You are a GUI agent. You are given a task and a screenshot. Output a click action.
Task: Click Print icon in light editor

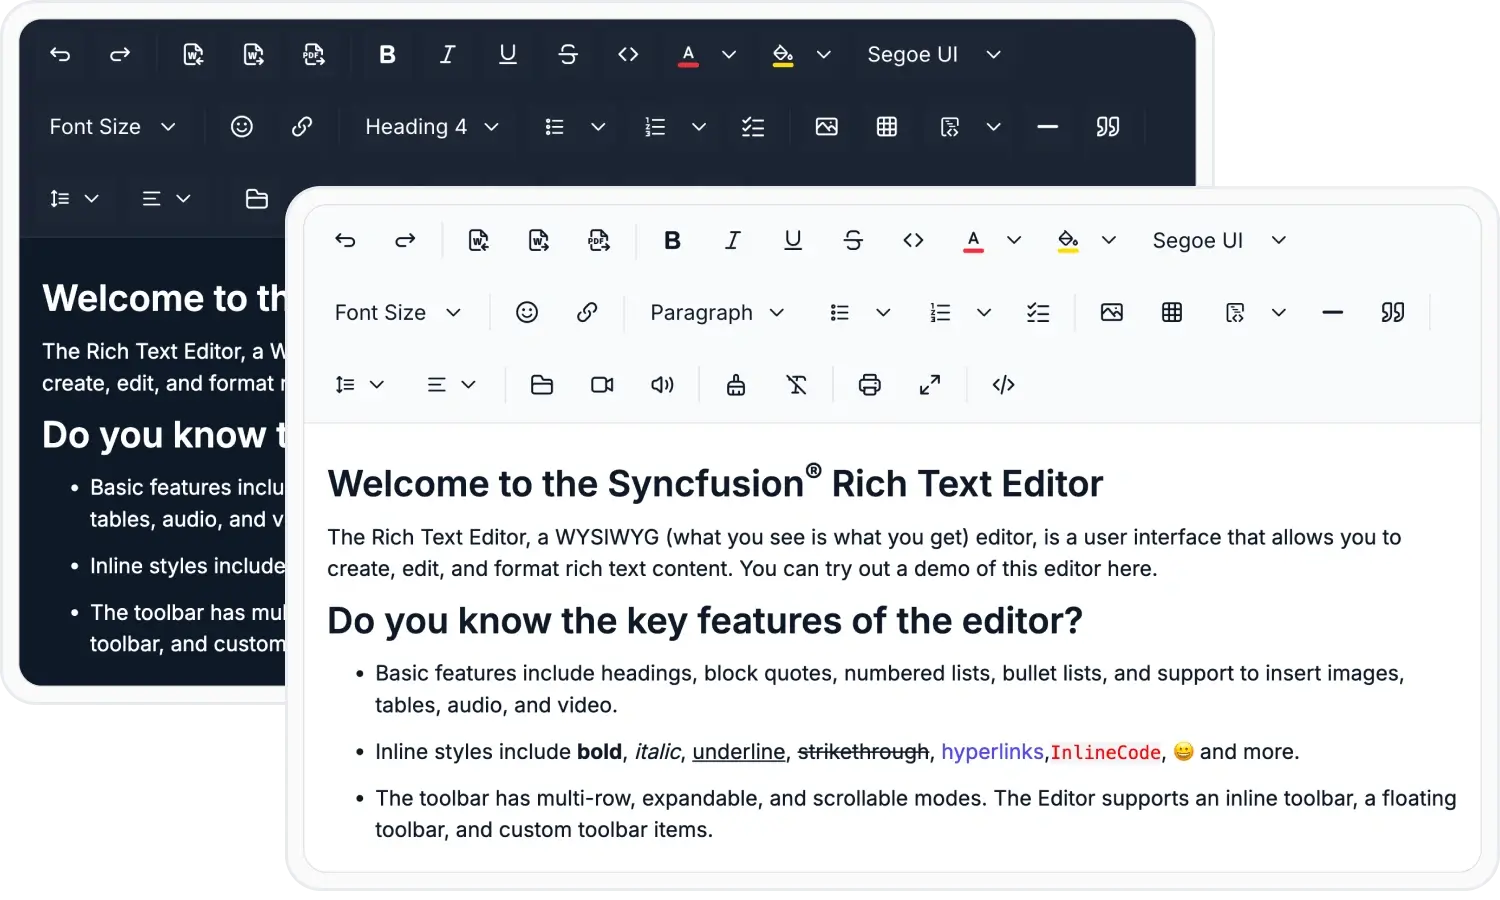point(870,385)
